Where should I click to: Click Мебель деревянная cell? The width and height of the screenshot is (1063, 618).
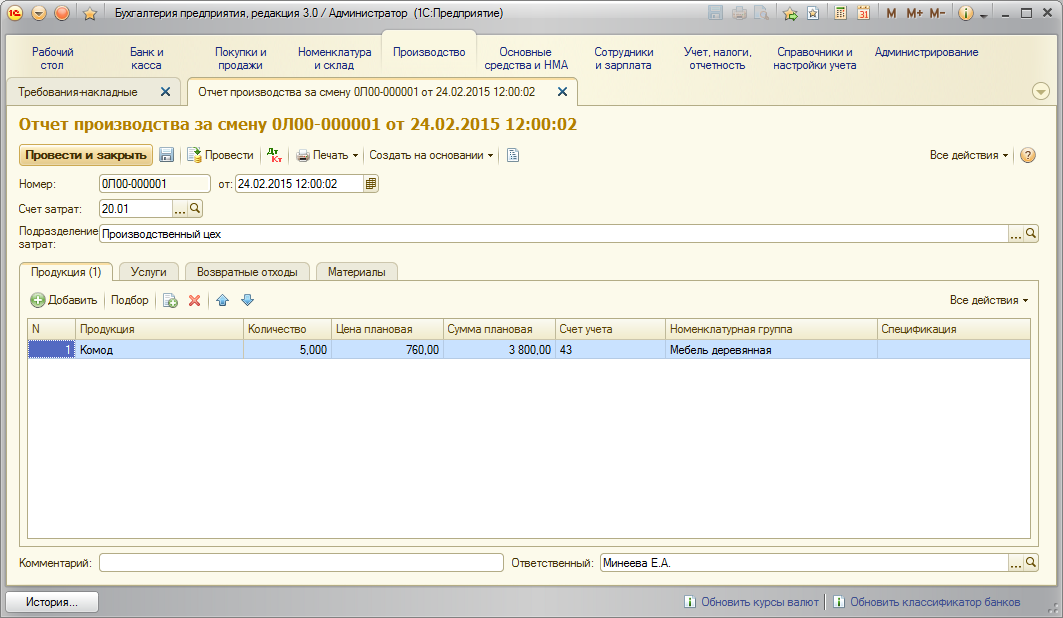tap(771, 350)
